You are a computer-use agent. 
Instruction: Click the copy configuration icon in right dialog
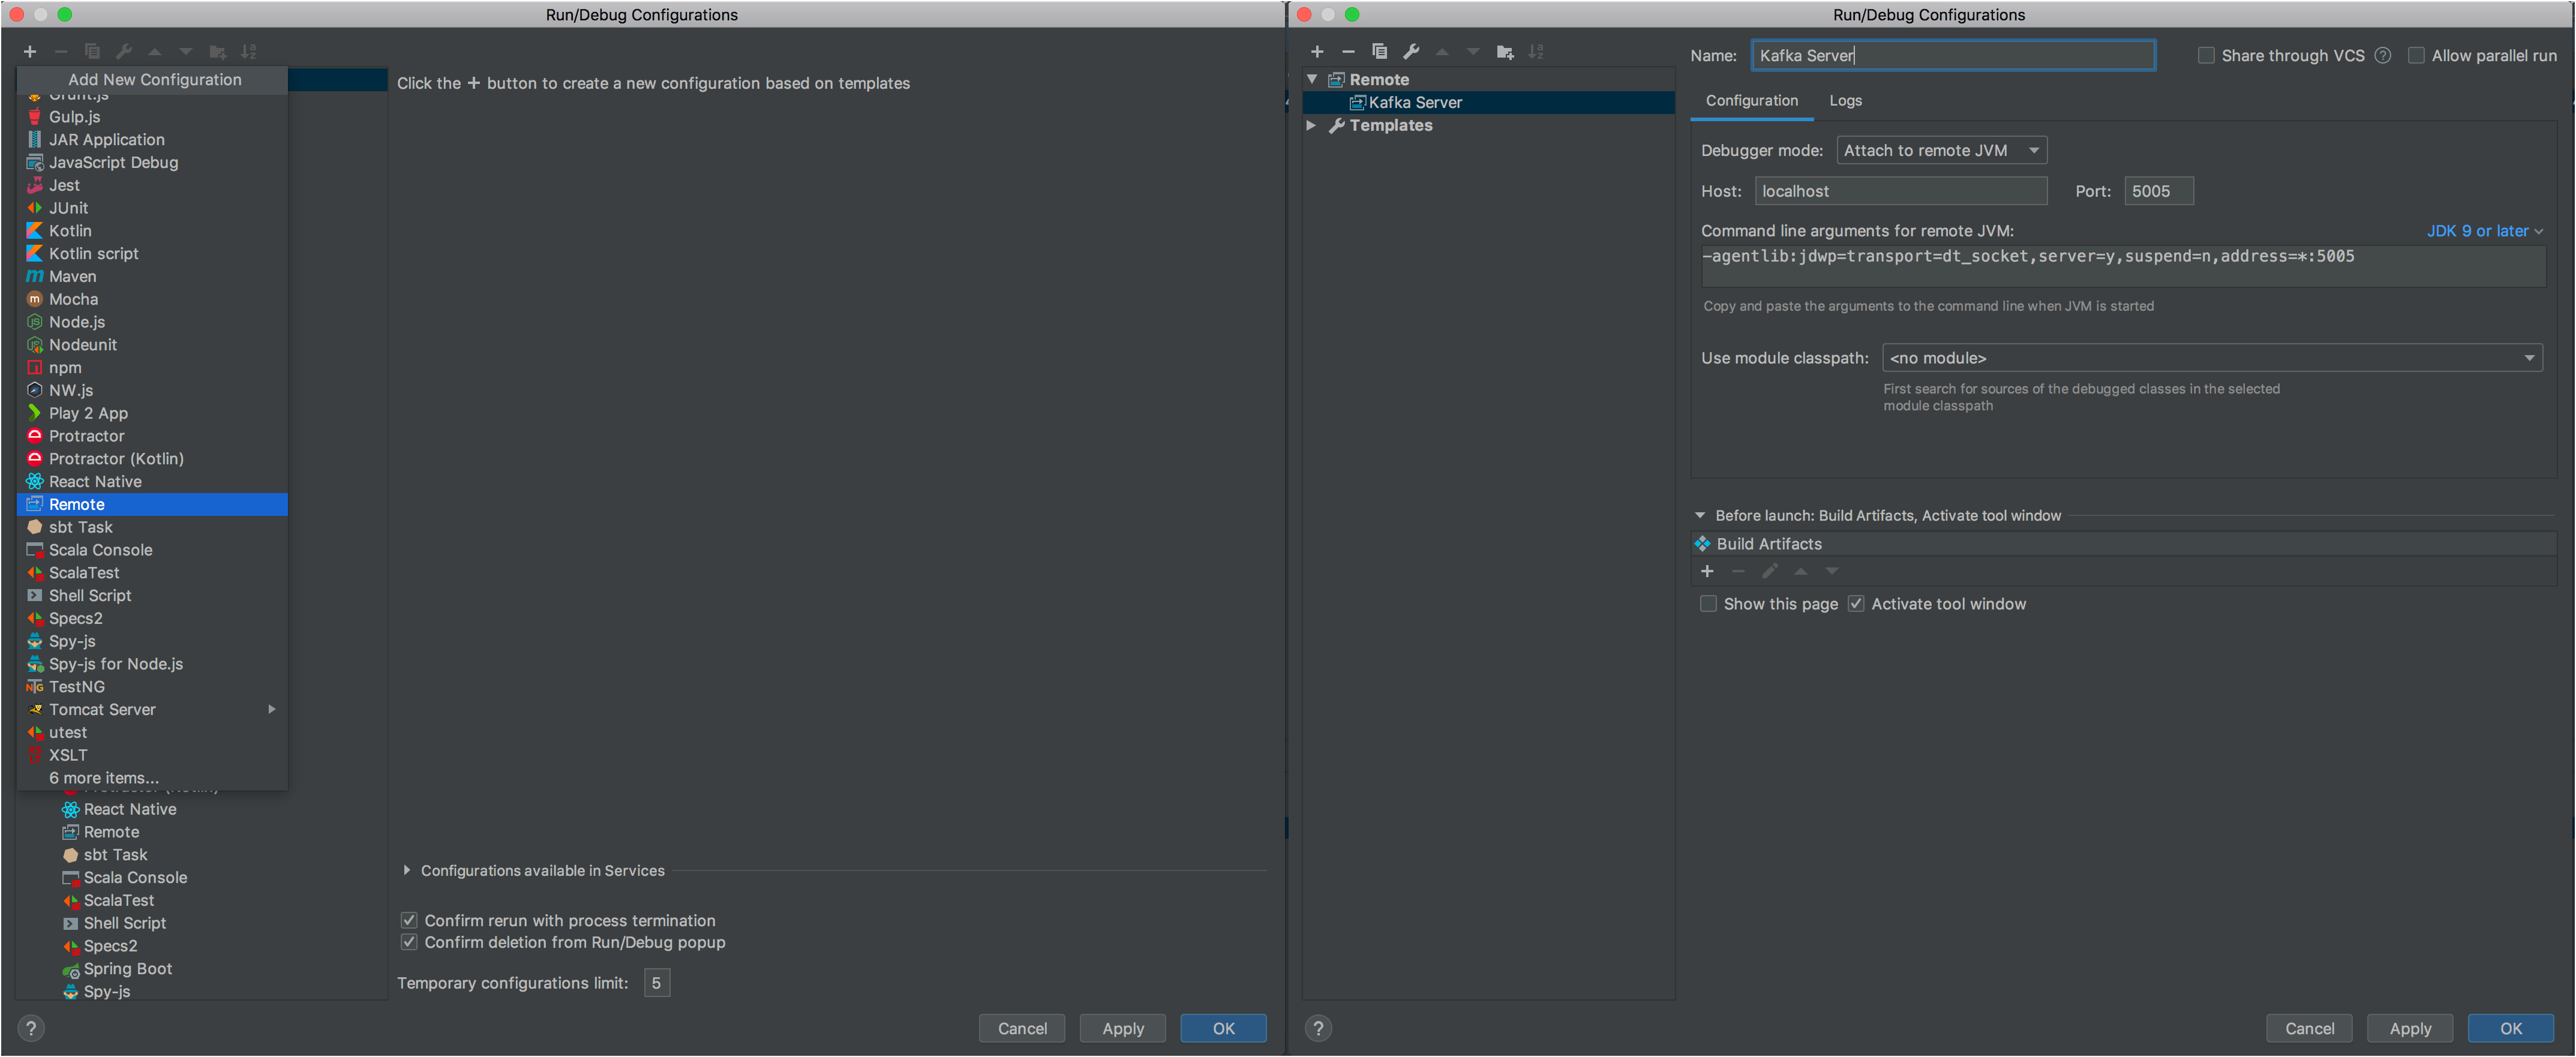tap(1379, 52)
